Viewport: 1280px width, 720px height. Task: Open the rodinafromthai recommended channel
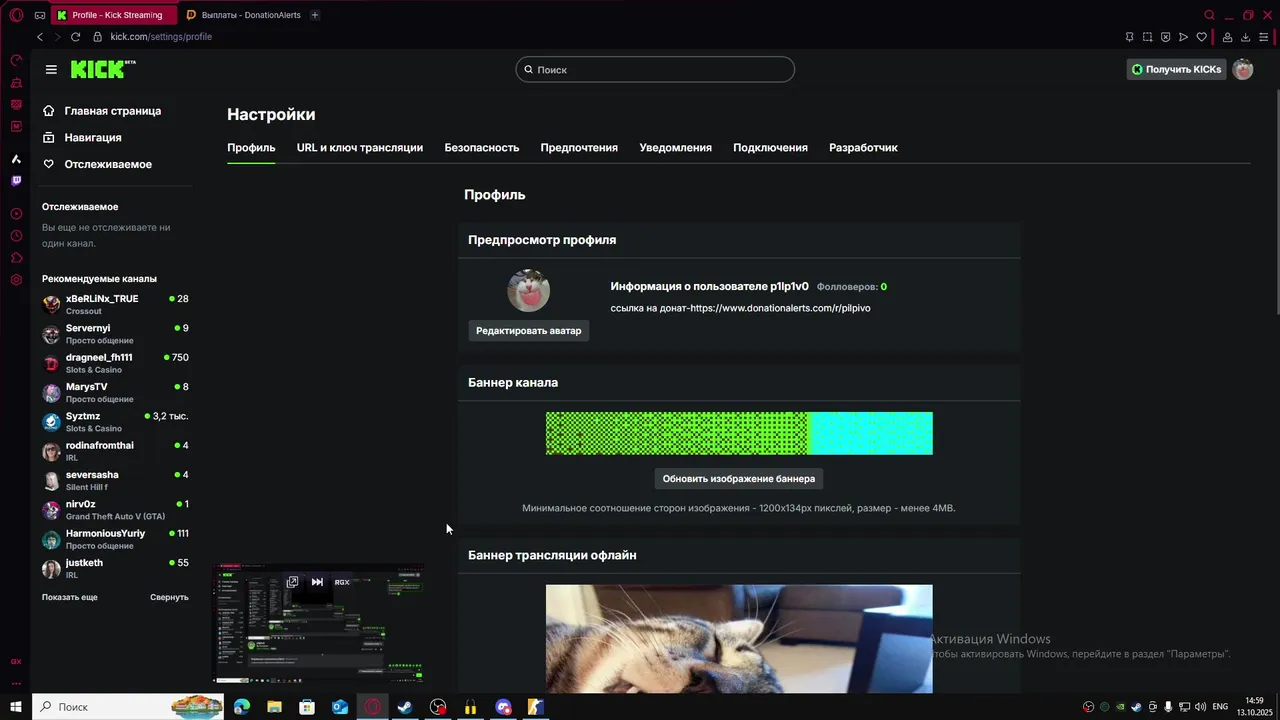coord(115,451)
